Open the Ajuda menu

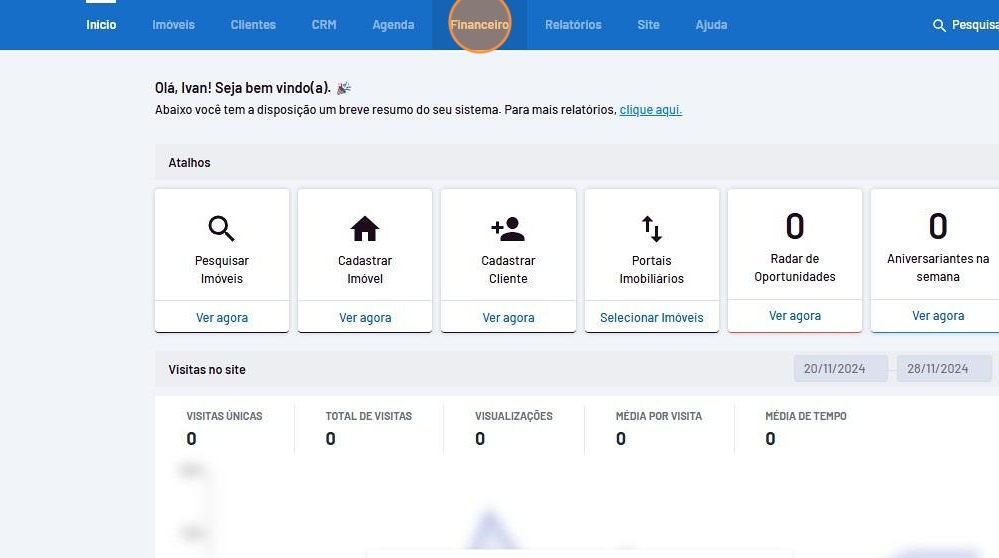coord(711,25)
